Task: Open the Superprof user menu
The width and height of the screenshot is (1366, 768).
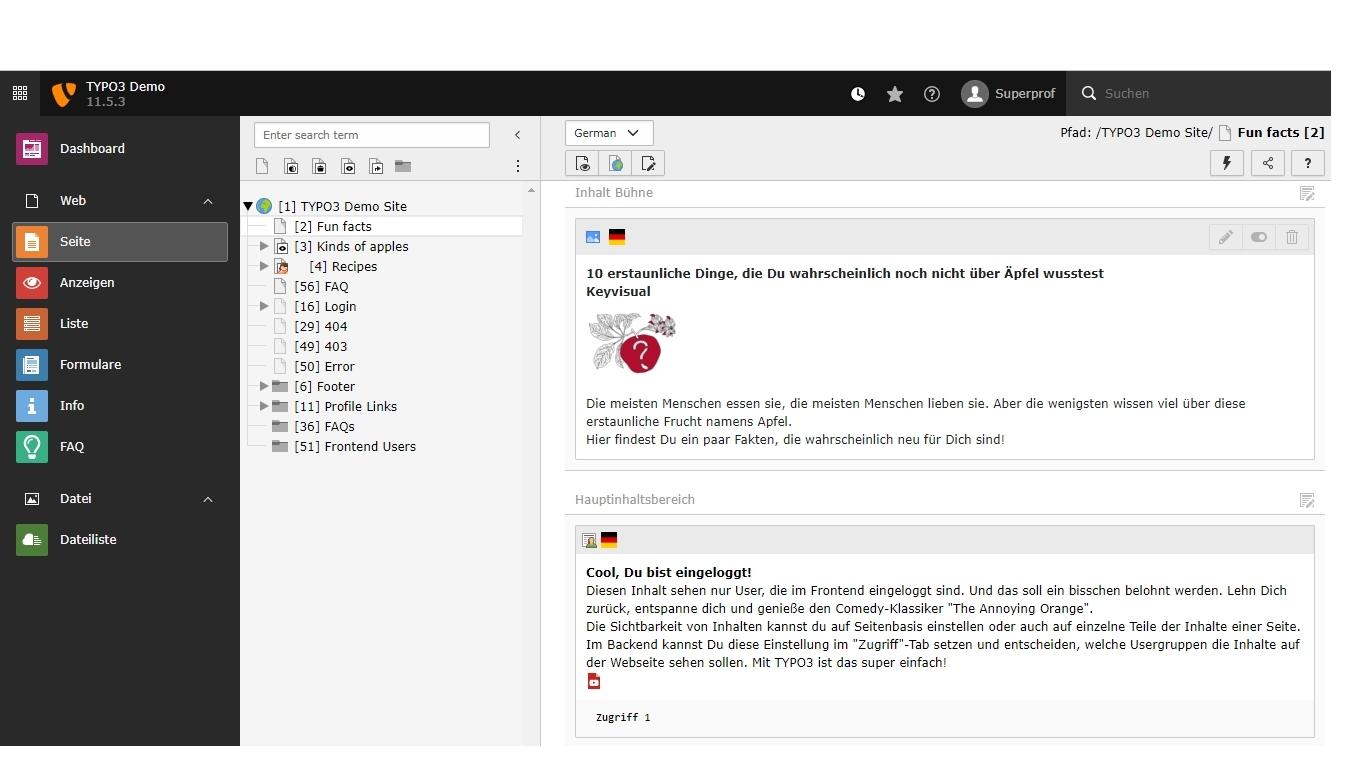Action: (x=1010, y=94)
